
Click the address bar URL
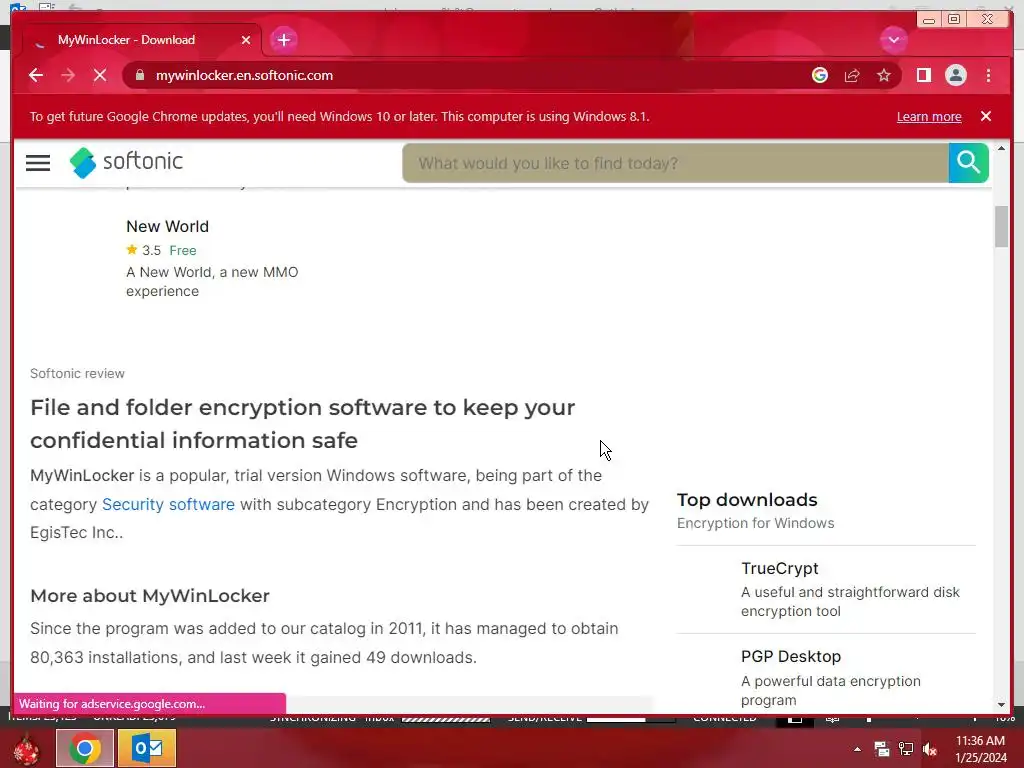coord(244,75)
